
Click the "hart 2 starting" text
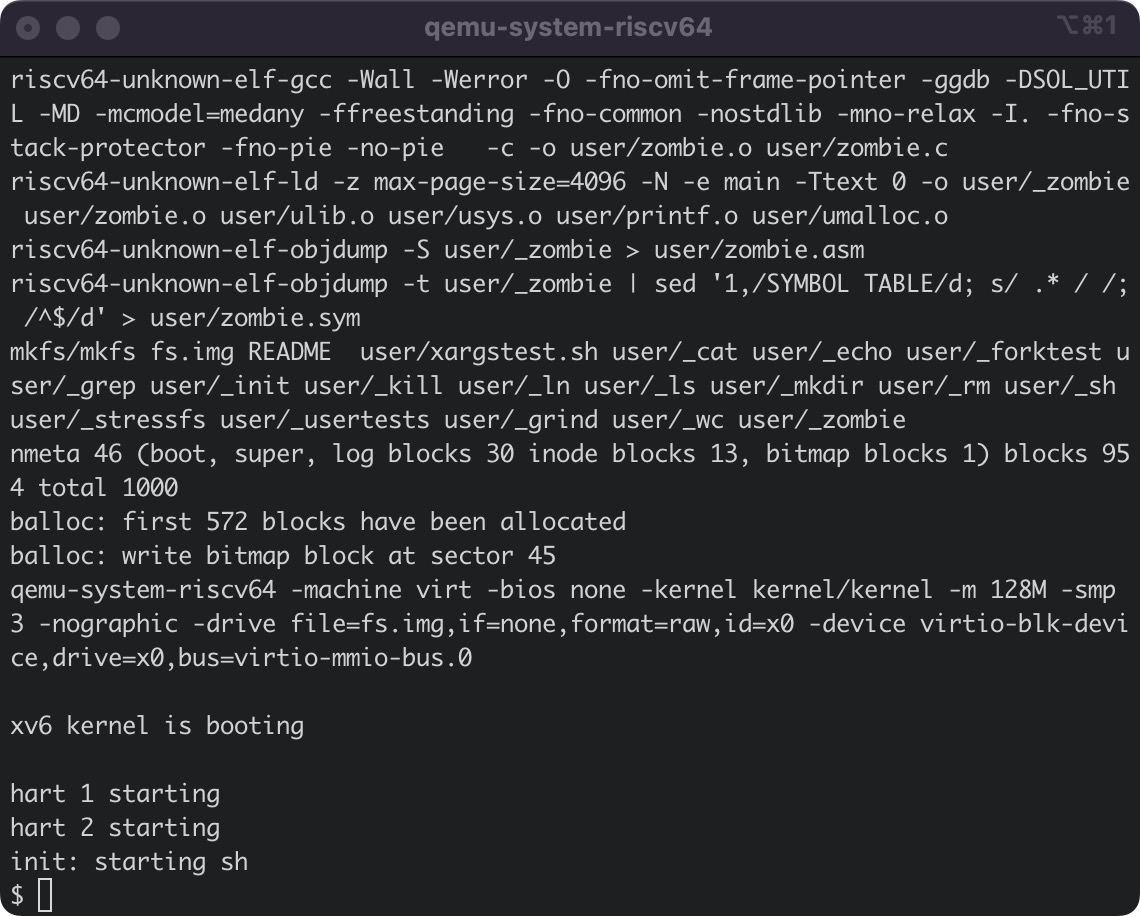pyautogui.click(x=115, y=828)
